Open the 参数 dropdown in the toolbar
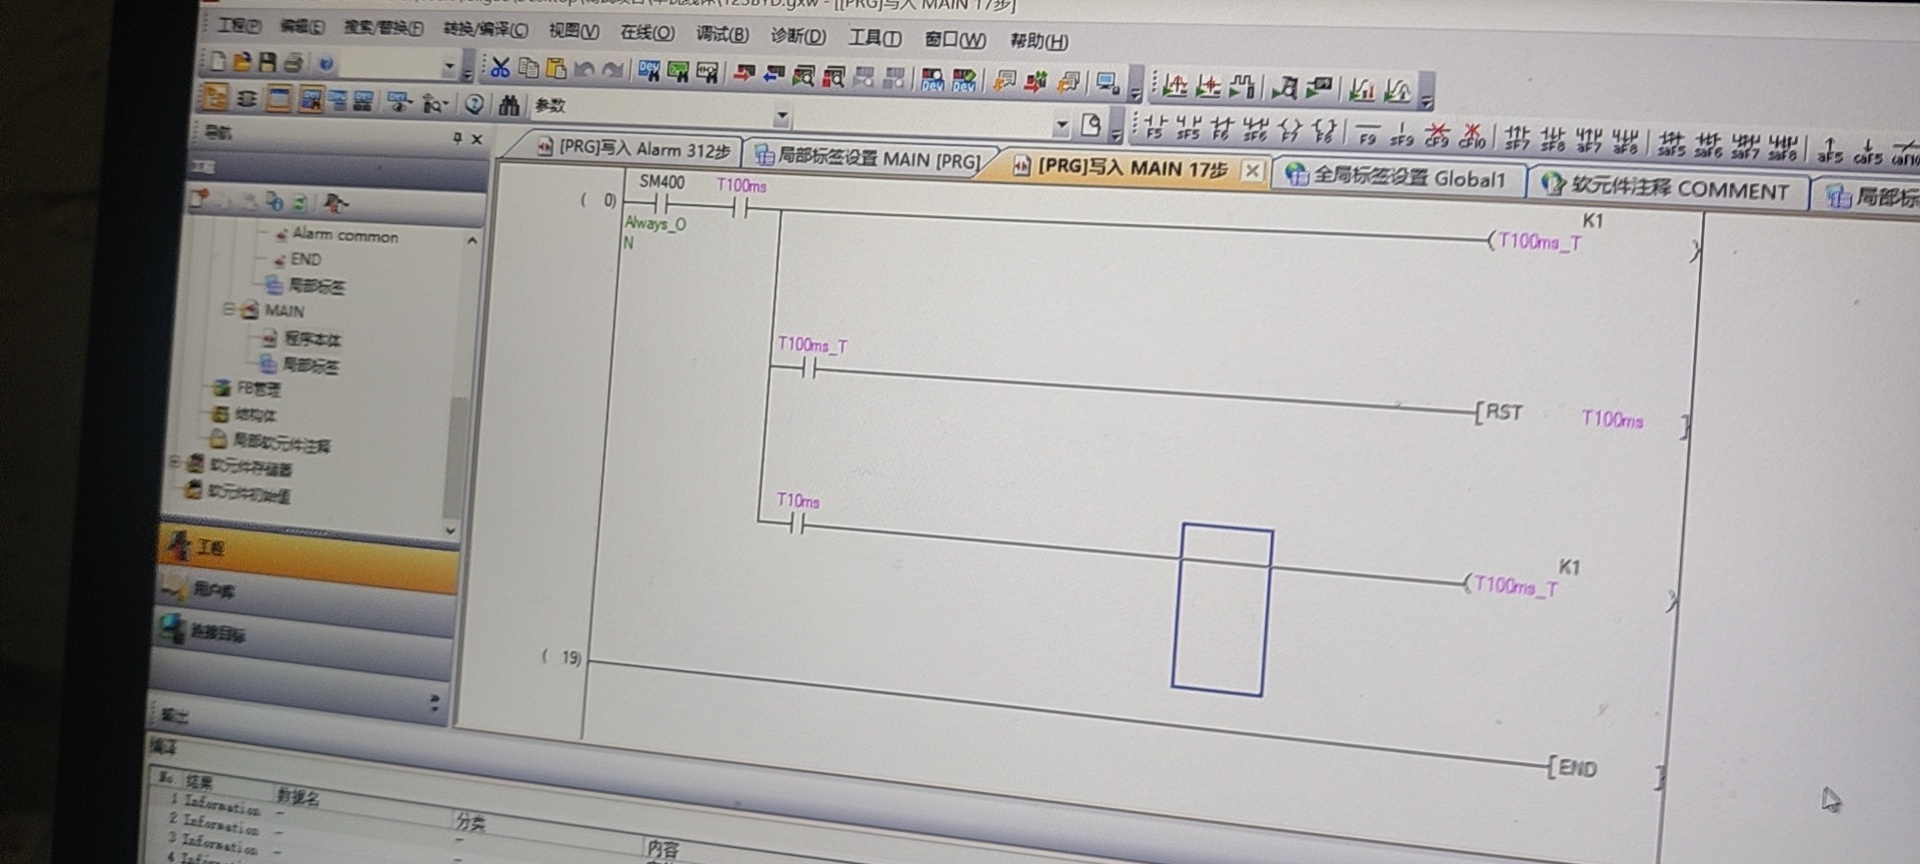 781,118
